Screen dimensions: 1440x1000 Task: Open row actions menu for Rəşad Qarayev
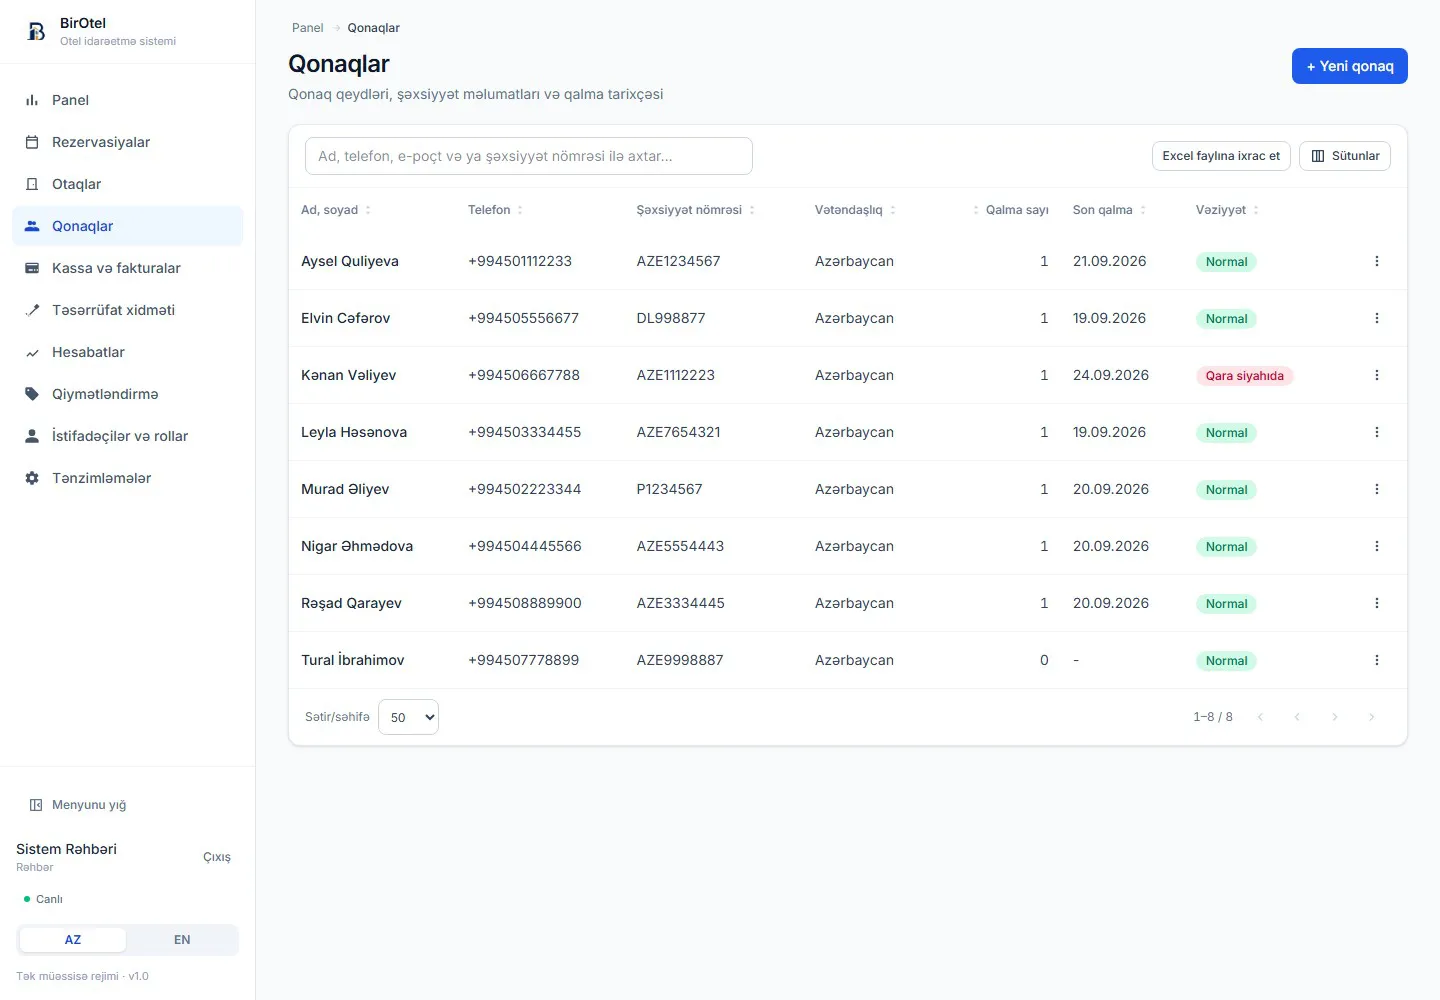coord(1377,603)
